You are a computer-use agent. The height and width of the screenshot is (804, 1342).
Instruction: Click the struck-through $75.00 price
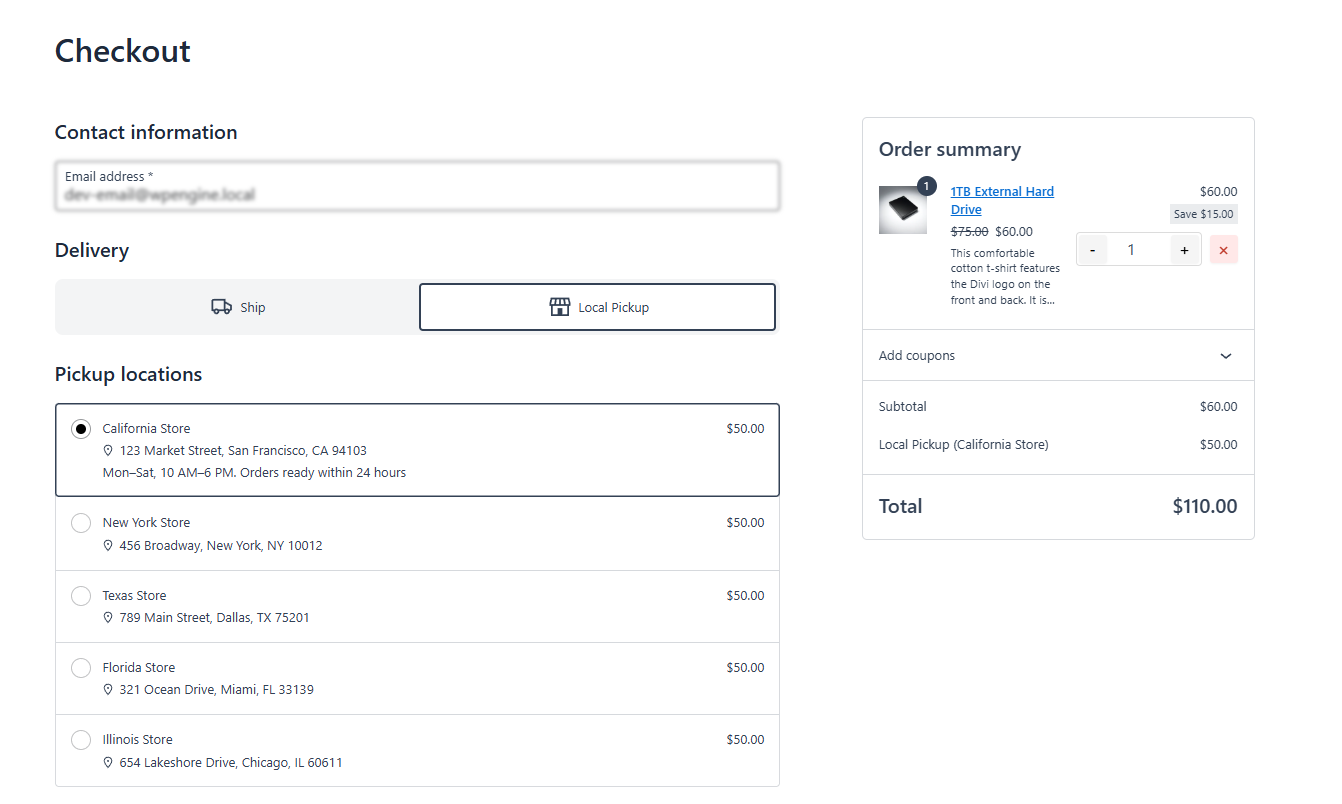(969, 232)
